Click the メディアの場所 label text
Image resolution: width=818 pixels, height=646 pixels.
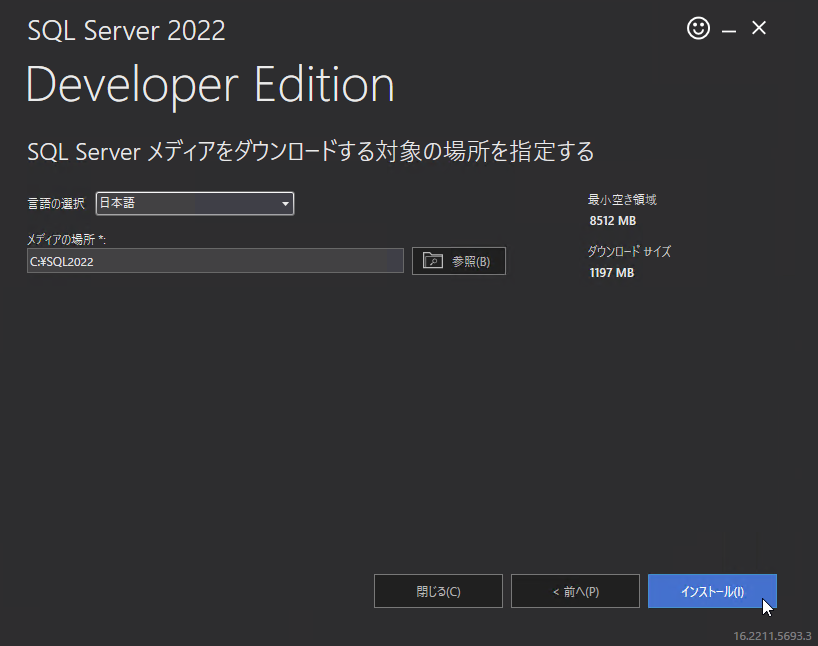click(66, 239)
